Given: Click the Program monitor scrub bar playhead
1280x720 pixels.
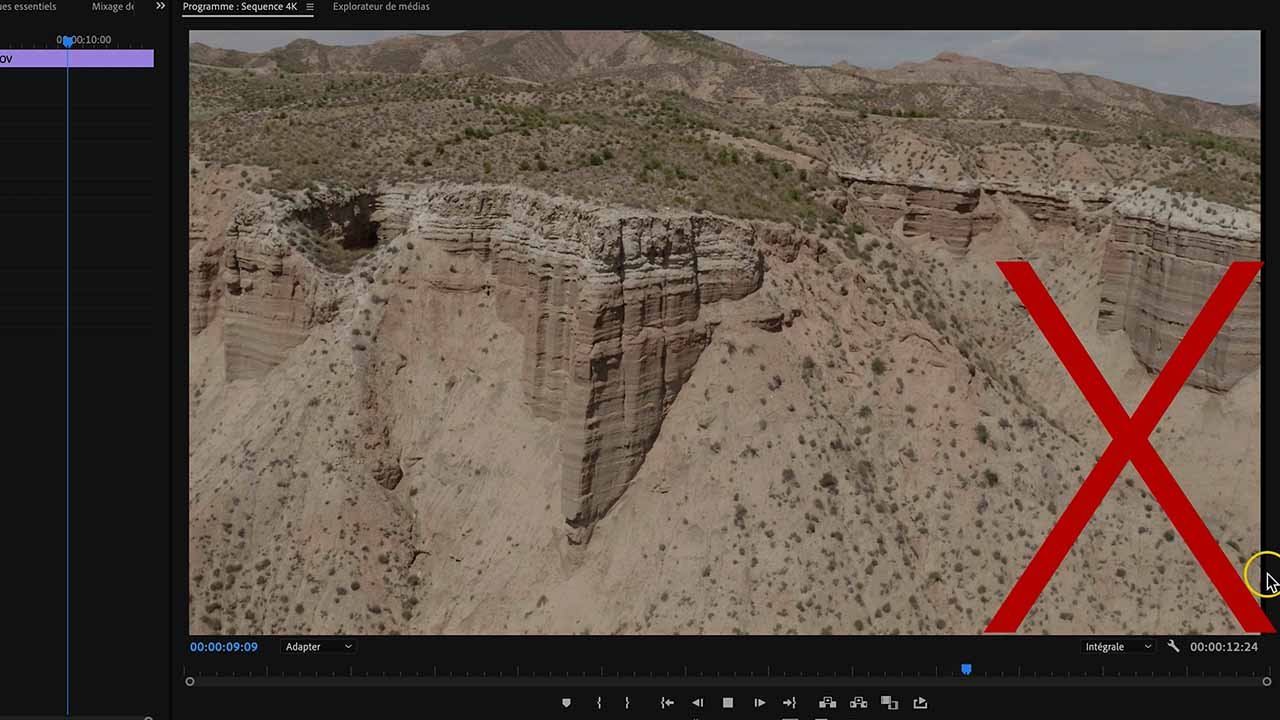Looking at the screenshot, I should click(x=966, y=669).
